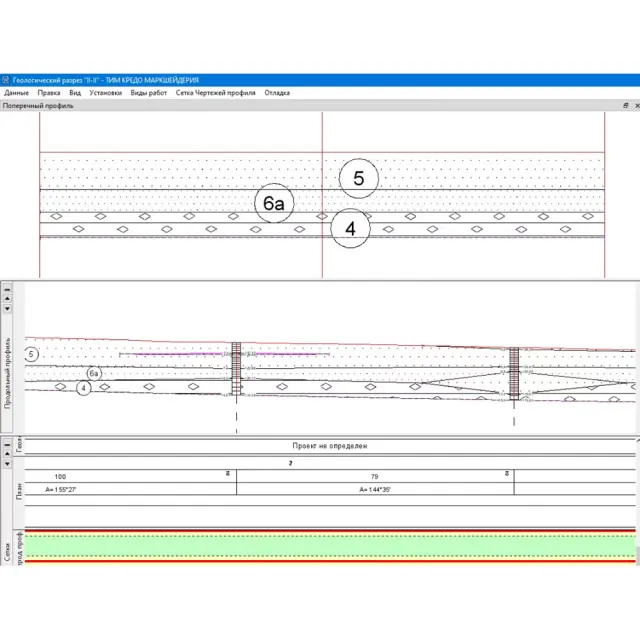Open the Установки menu
This screenshot has width=640, height=640.
[105, 93]
